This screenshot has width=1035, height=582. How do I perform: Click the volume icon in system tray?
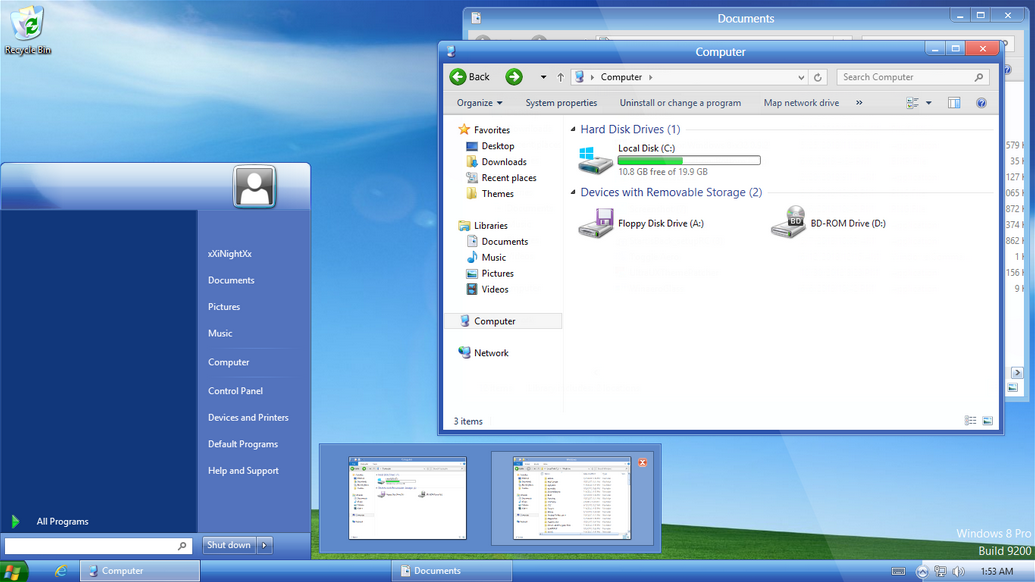point(958,571)
